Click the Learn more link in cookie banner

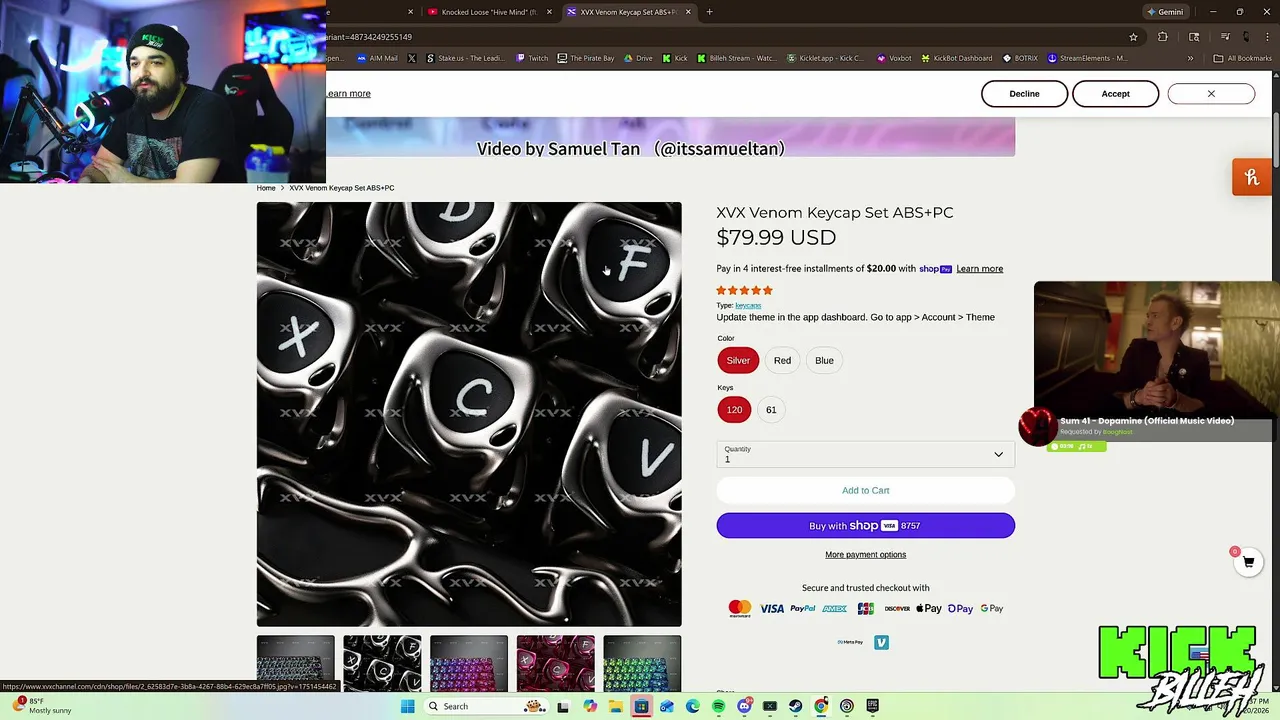(x=348, y=93)
